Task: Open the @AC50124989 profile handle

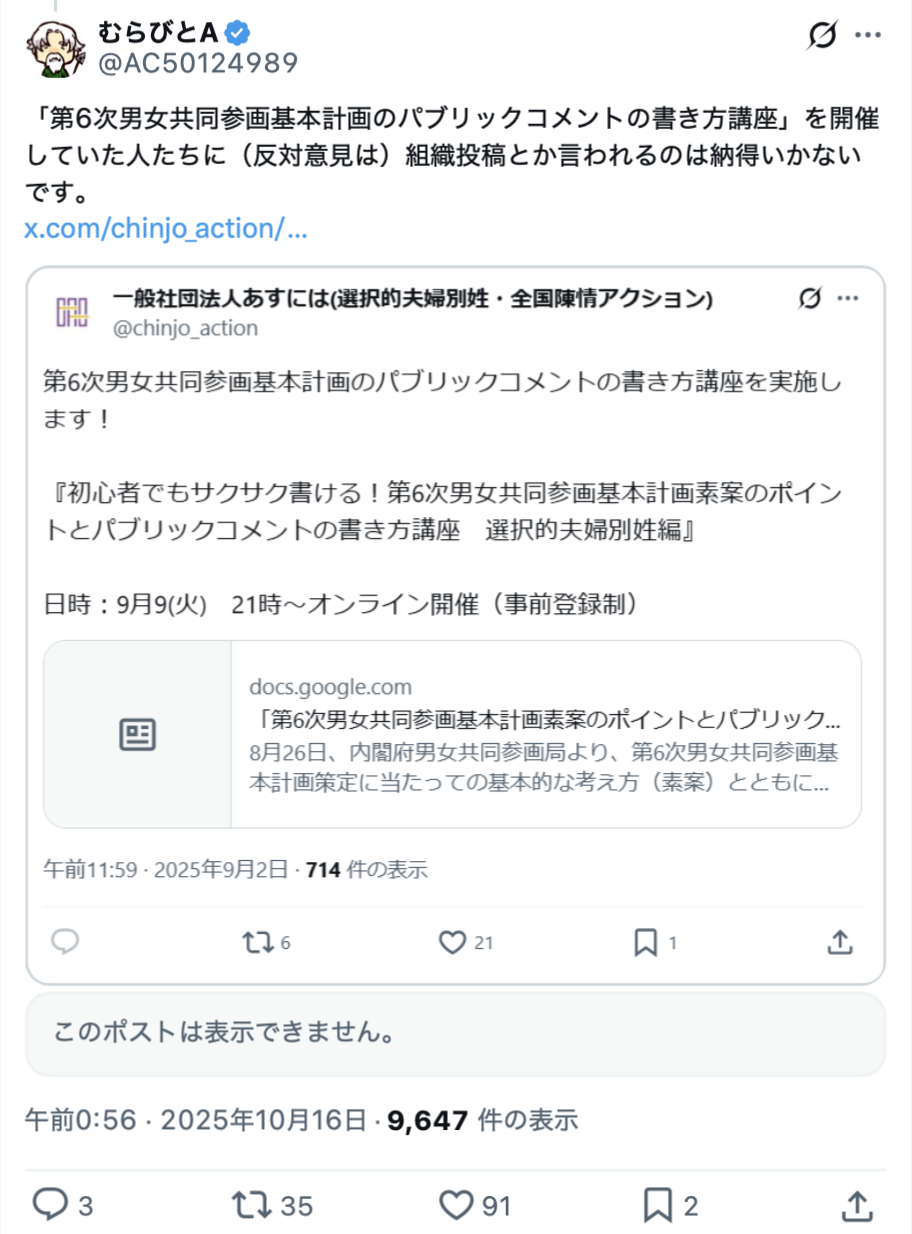Action: (x=198, y=63)
